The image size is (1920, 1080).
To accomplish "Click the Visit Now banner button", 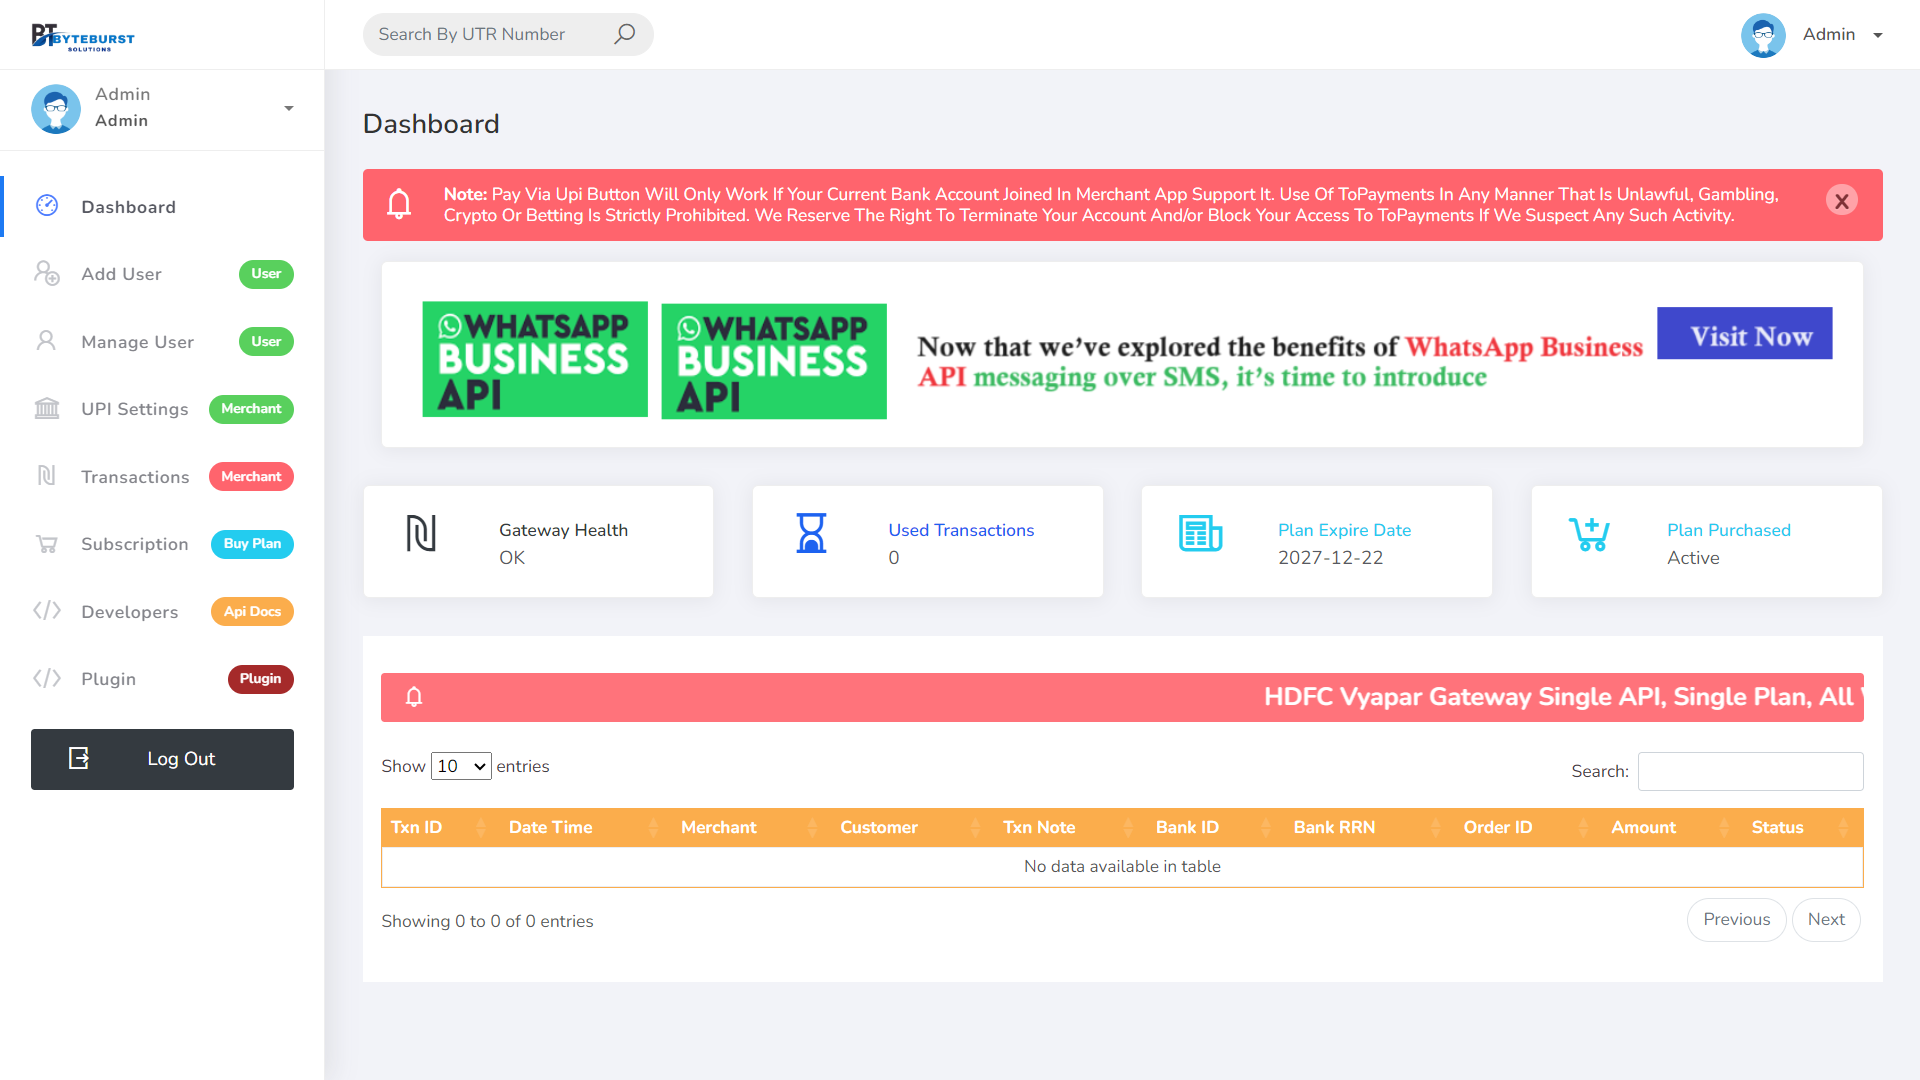I will (1744, 334).
